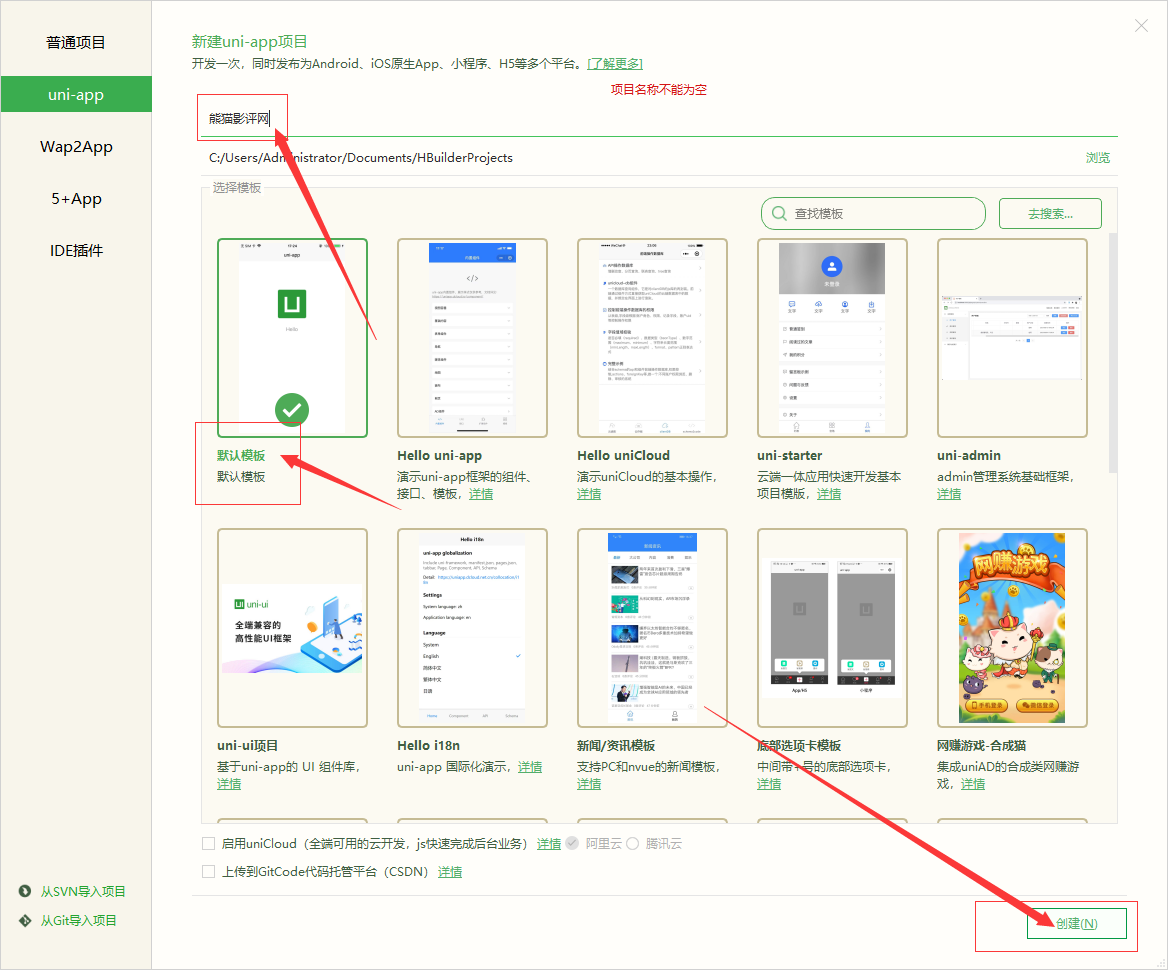Open 详情 link for 新闻/资讯模板
Image resolution: width=1168 pixels, height=970 pixels.
point(588,784)
